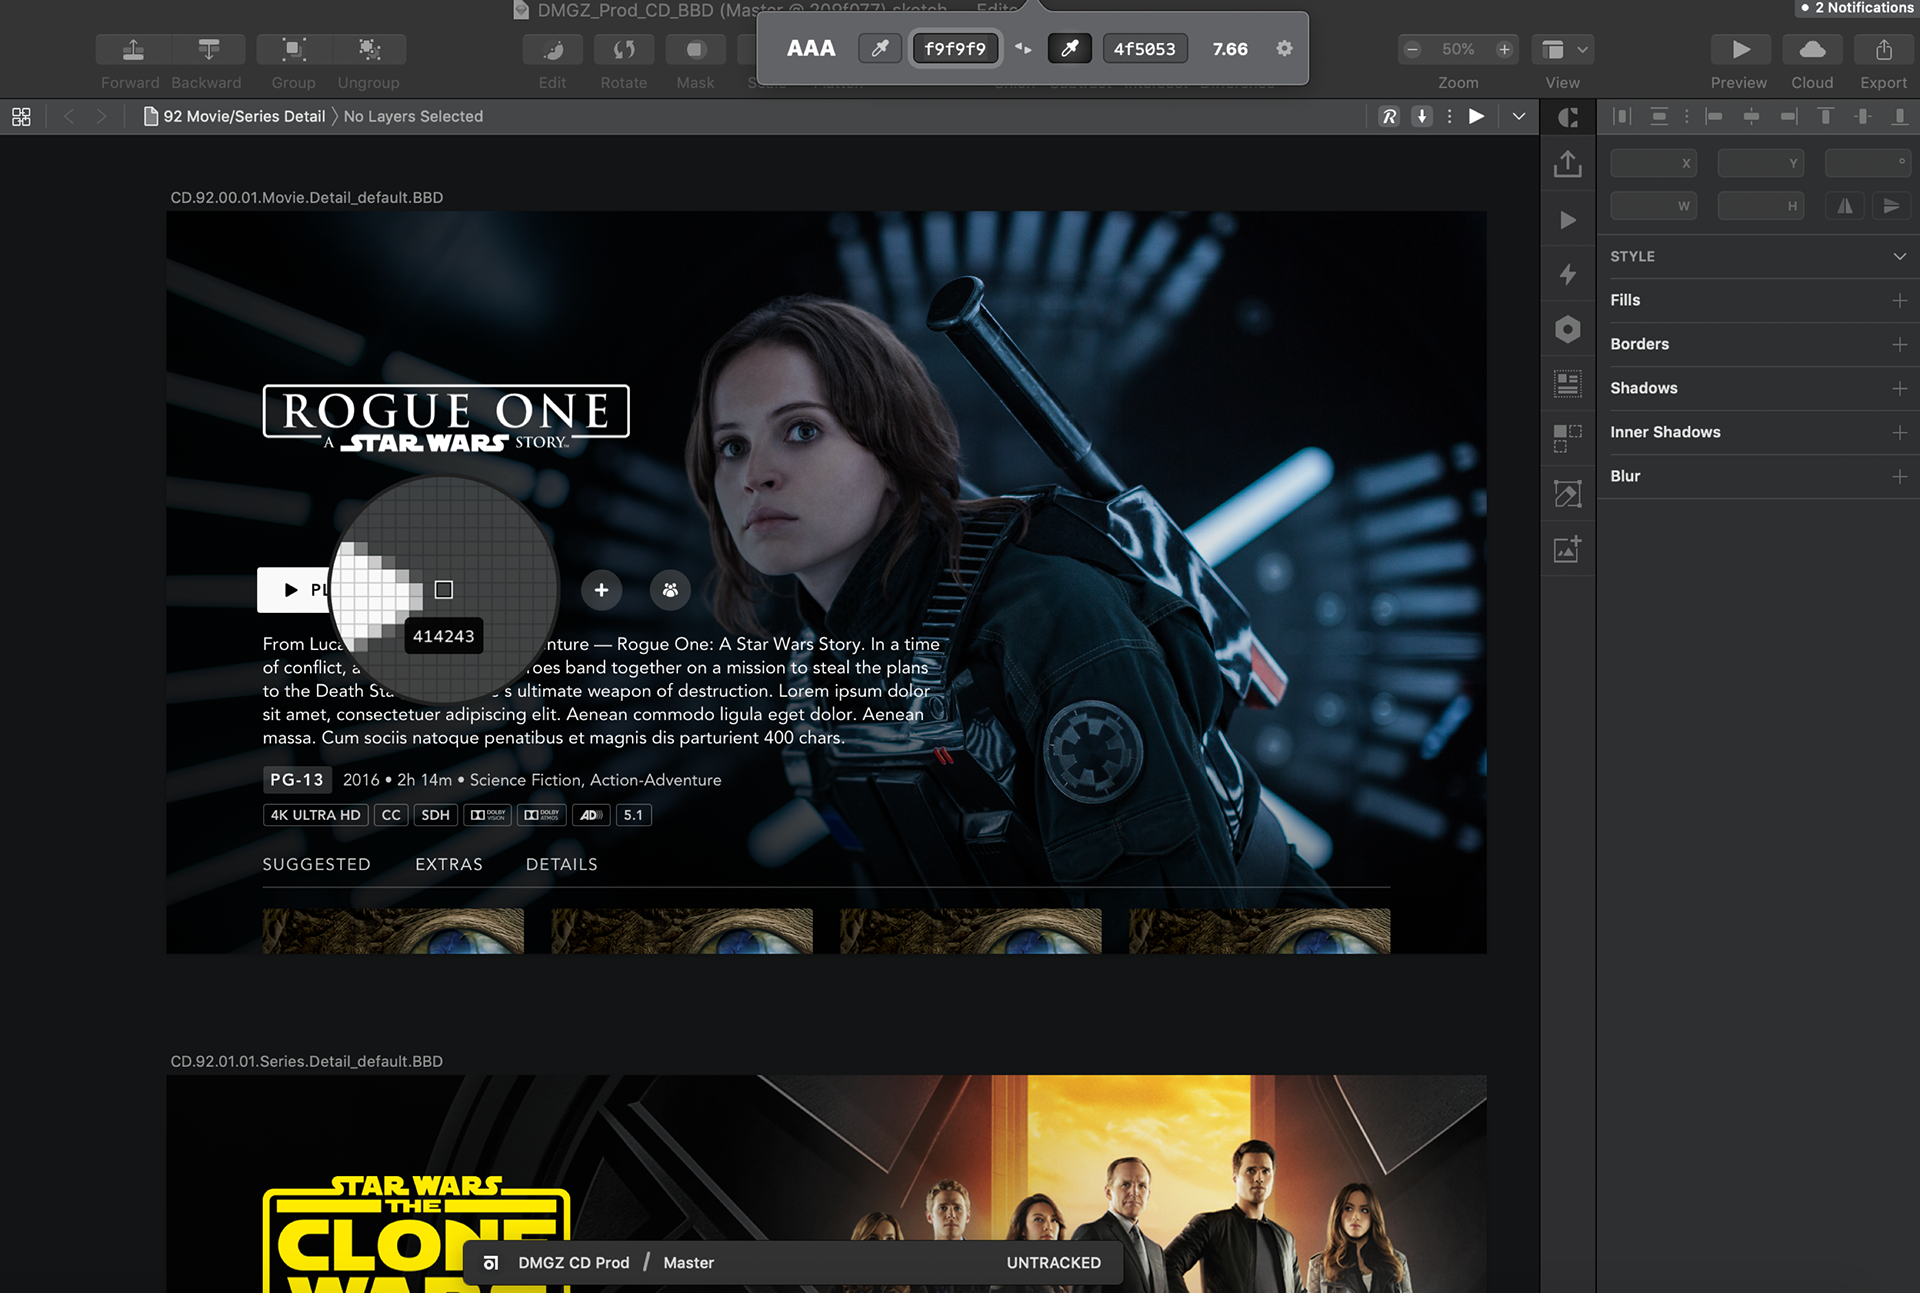Image resolution: width=1920 pixels, height=1293 pixels.
Task: Align layers to left edge
Action: coord(1714,117)
